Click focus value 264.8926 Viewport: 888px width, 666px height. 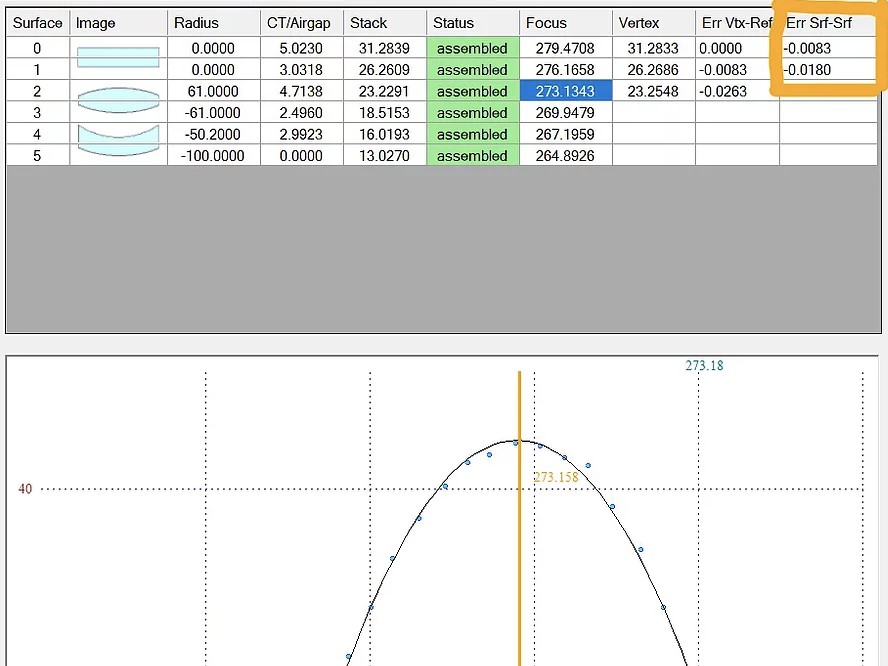pyautogui.click(x=565, y=156)
